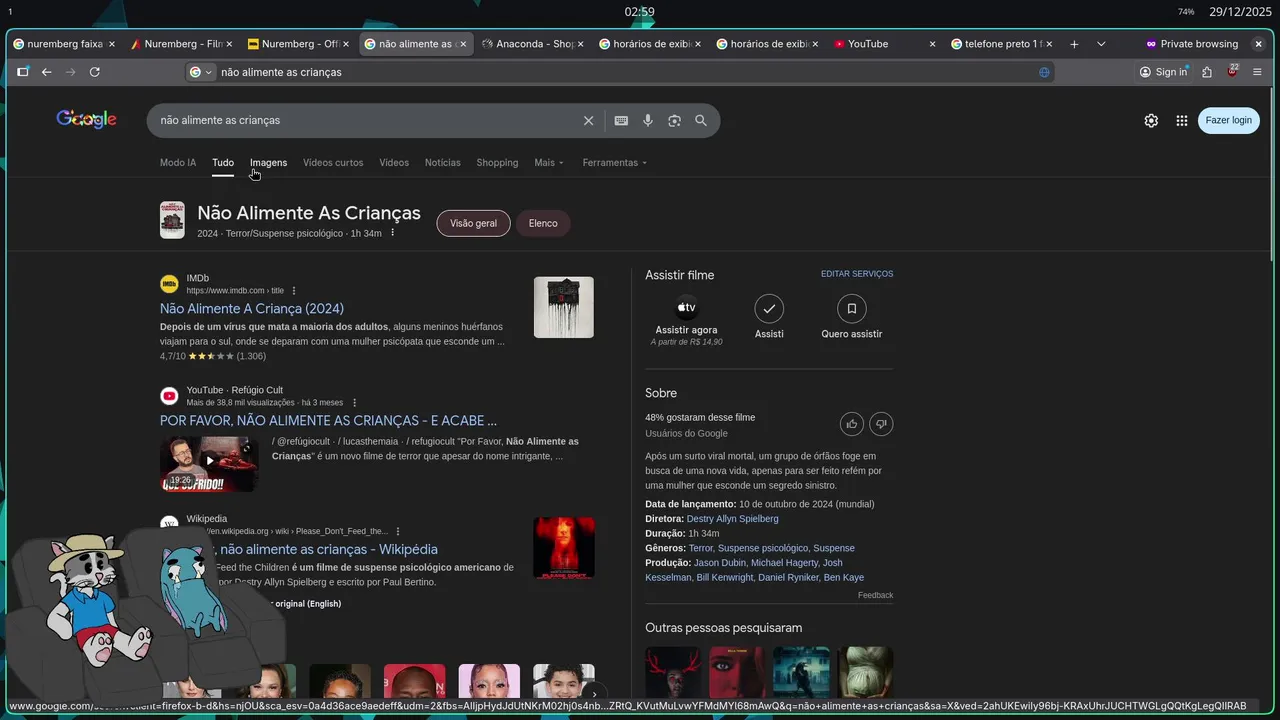1280x720 pixels.
Task: Advance the cast carousel with the arrow
Action: pos(594,693)
